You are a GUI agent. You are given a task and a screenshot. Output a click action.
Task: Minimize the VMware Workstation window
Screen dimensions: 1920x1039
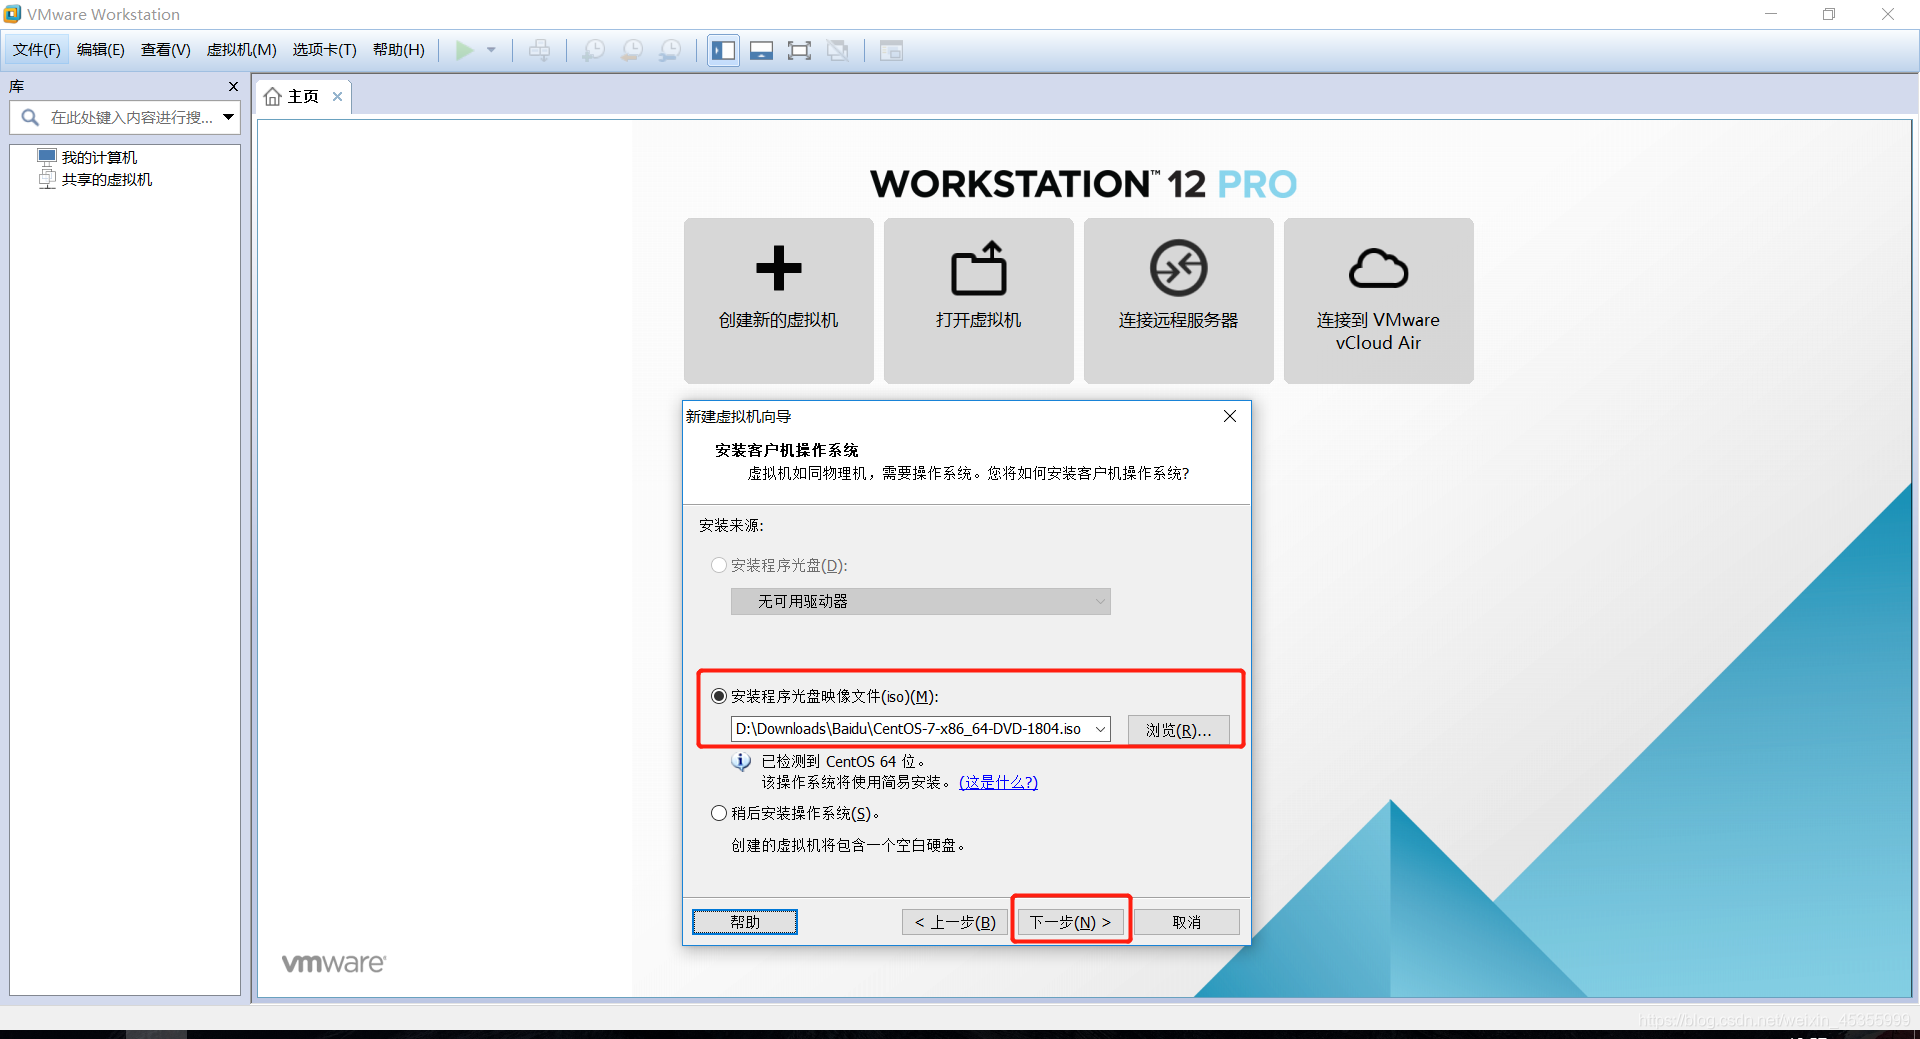point(1771,14)
